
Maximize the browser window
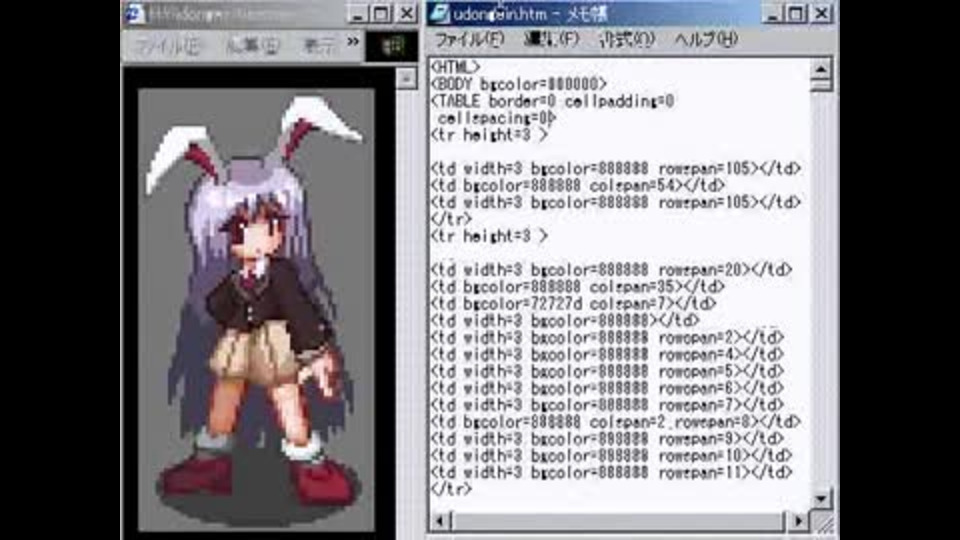coord(381,13)
